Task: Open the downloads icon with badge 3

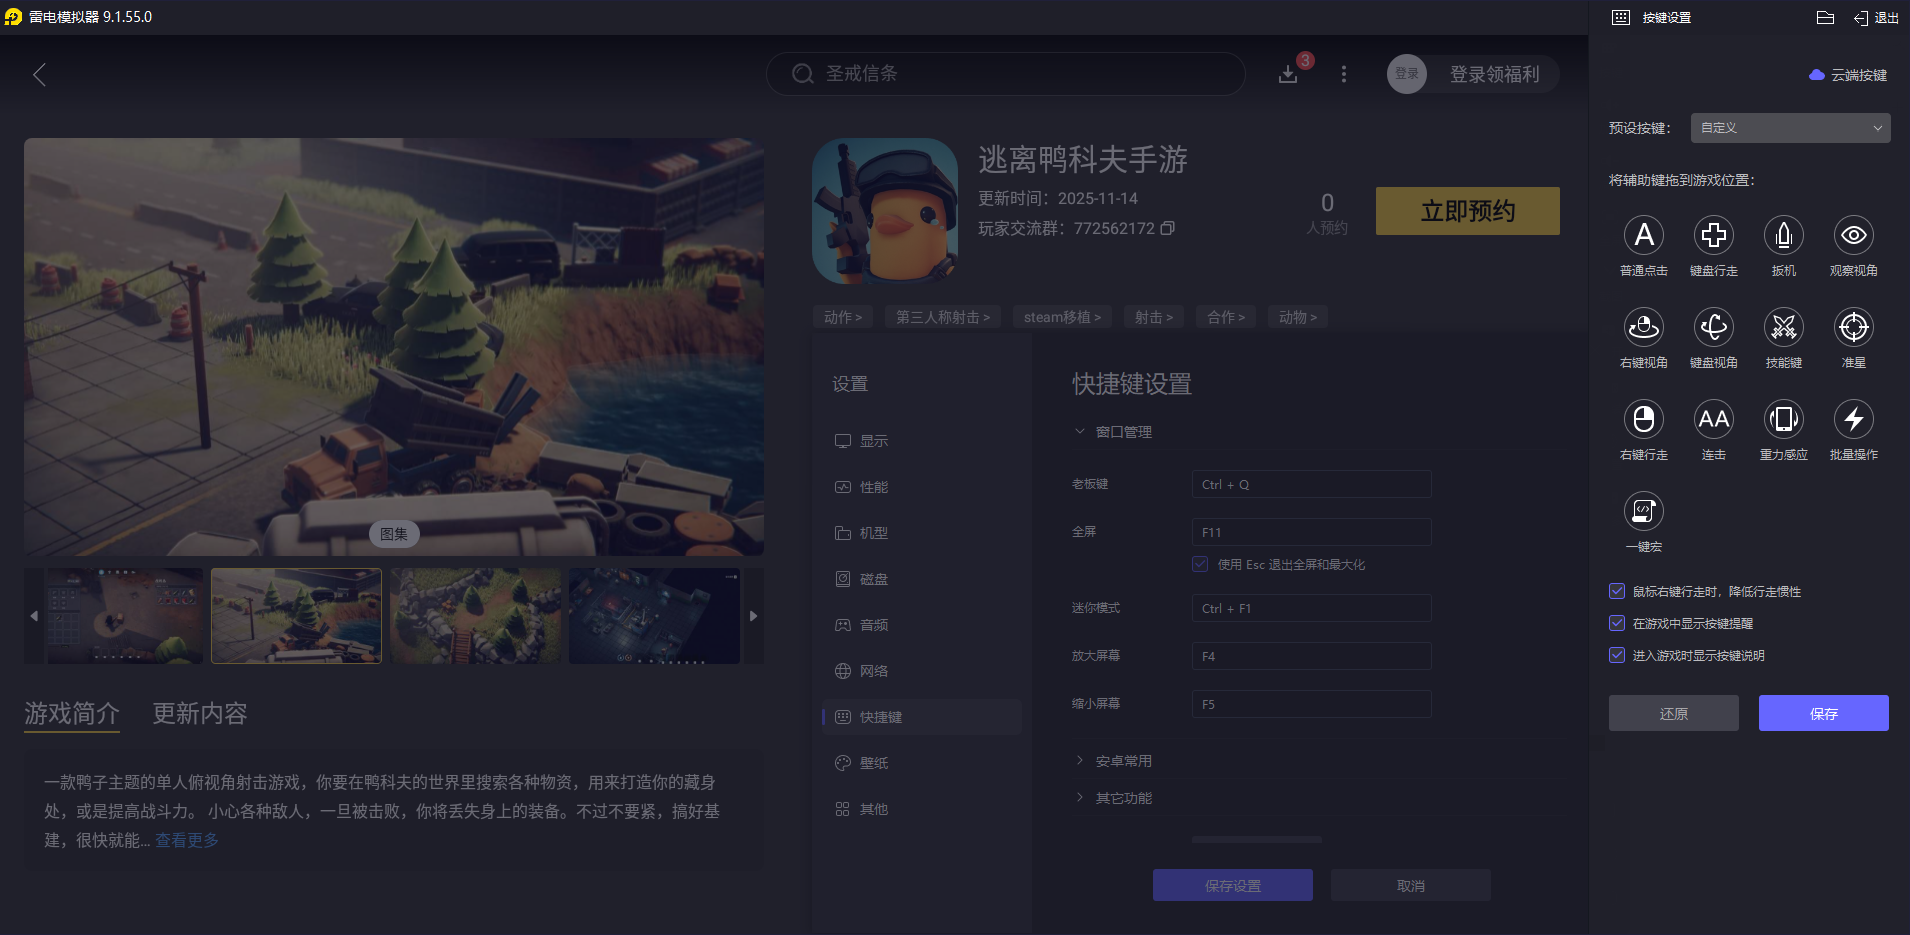Action: [1288, 74]
